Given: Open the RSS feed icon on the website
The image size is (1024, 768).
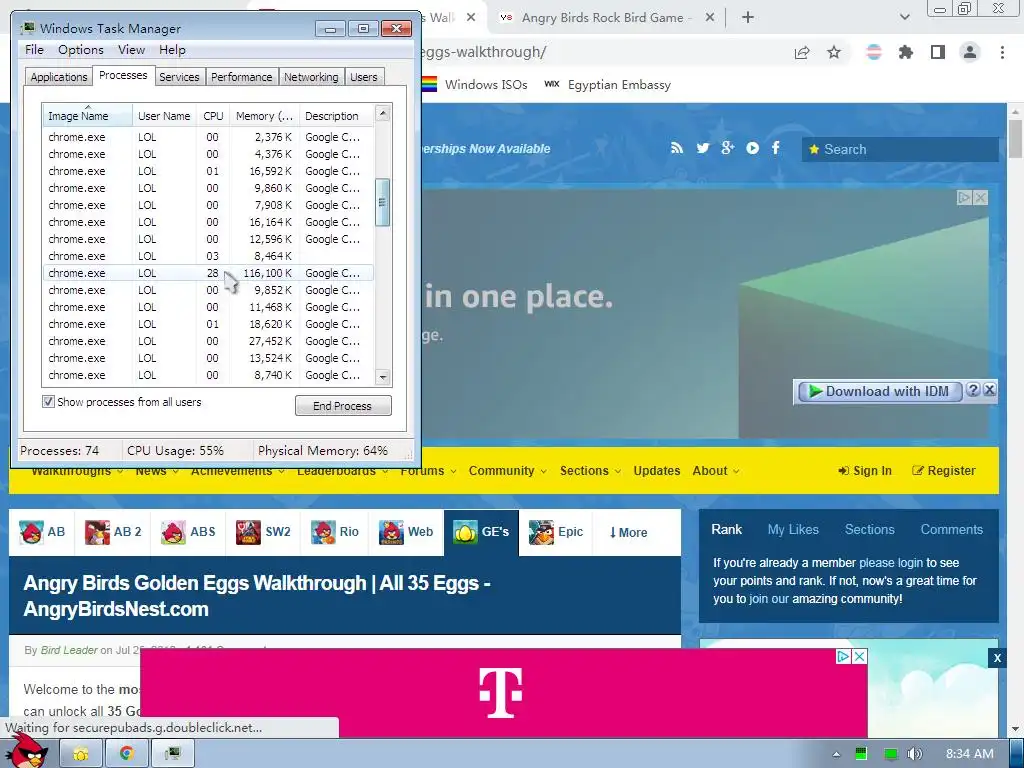Looking at the screenshot, I should (x=677, y=148).
